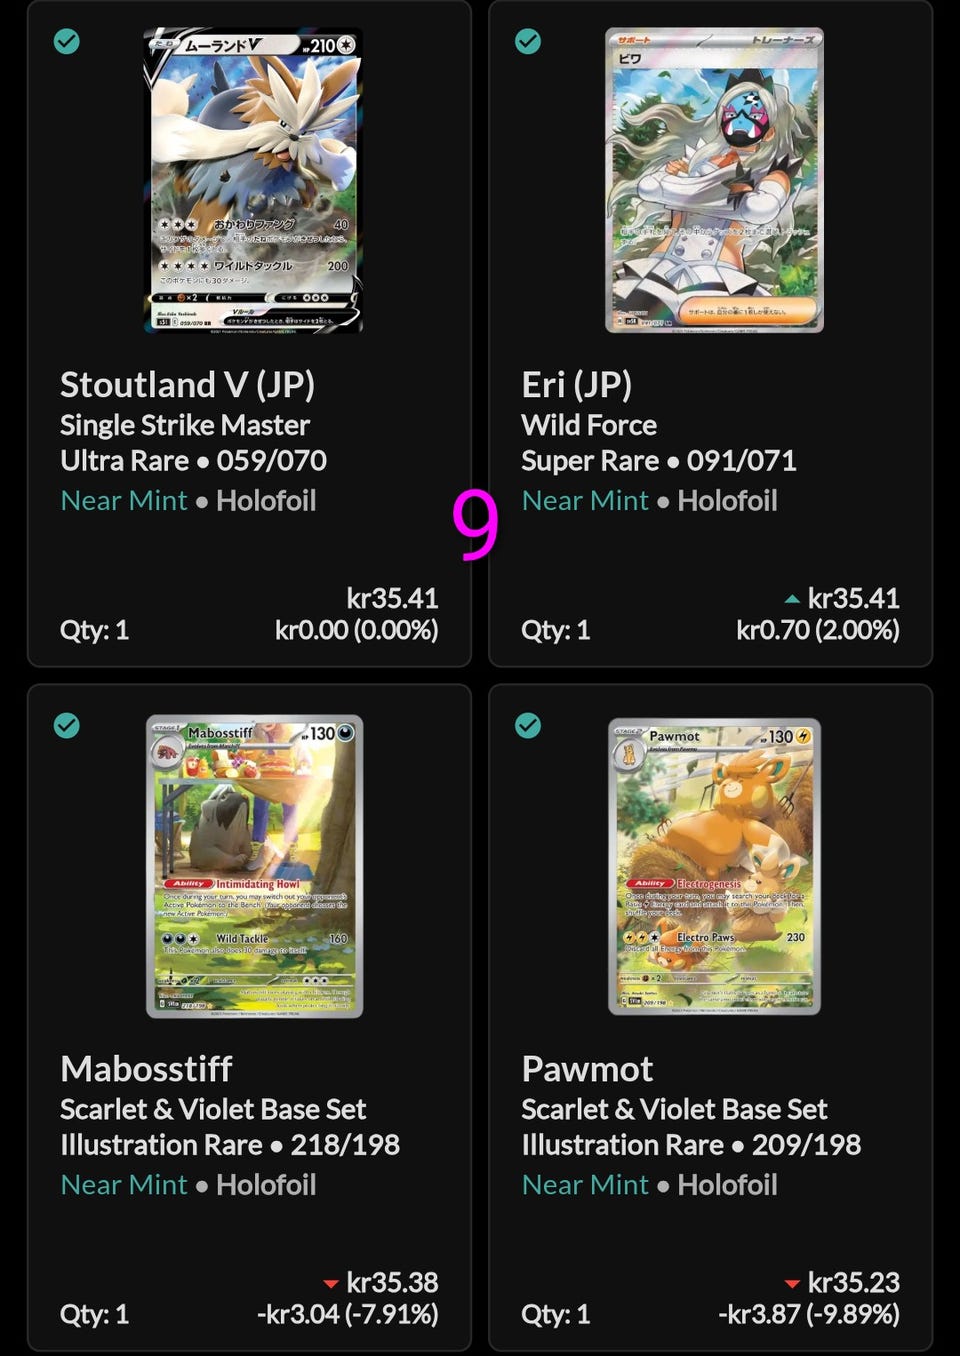This screenshot has width=960, height=1356.
Task: Click the red price-down arrow on Mabosstiff
Action: pyautogui.click(x=330, y=1284)
